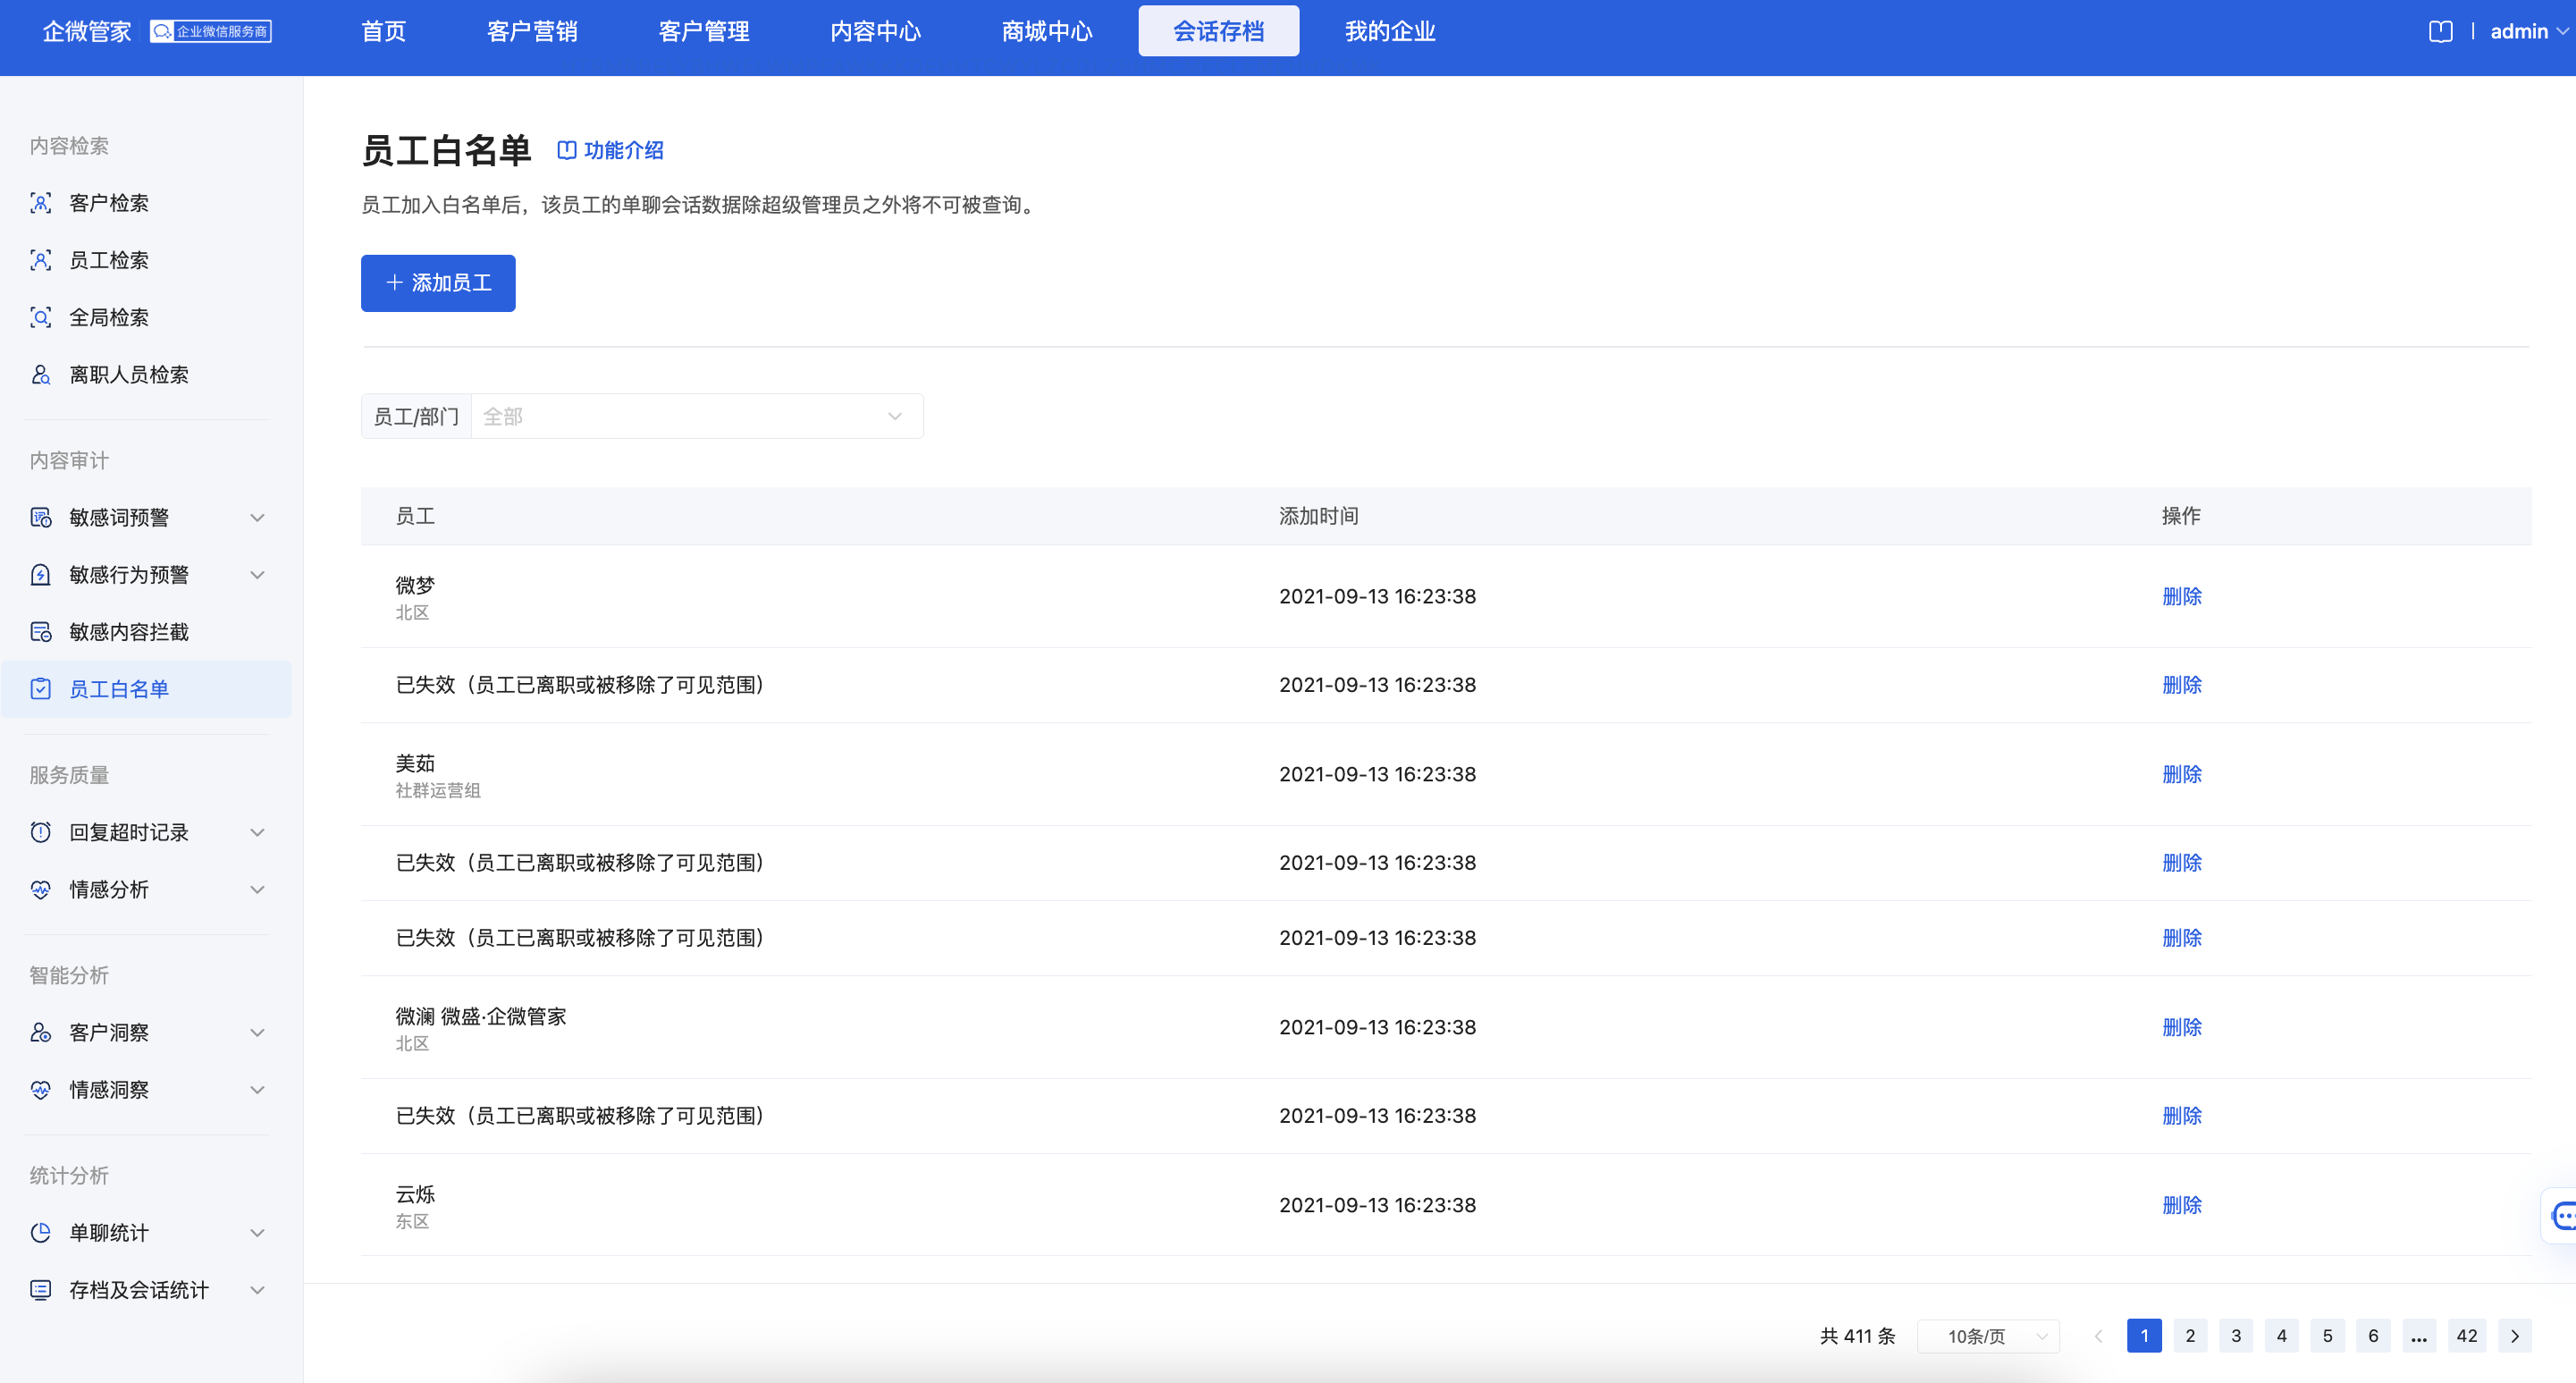2576x1383 pixels.
Task: Click the 回复超时记录 clock icon
Action: 41,832
